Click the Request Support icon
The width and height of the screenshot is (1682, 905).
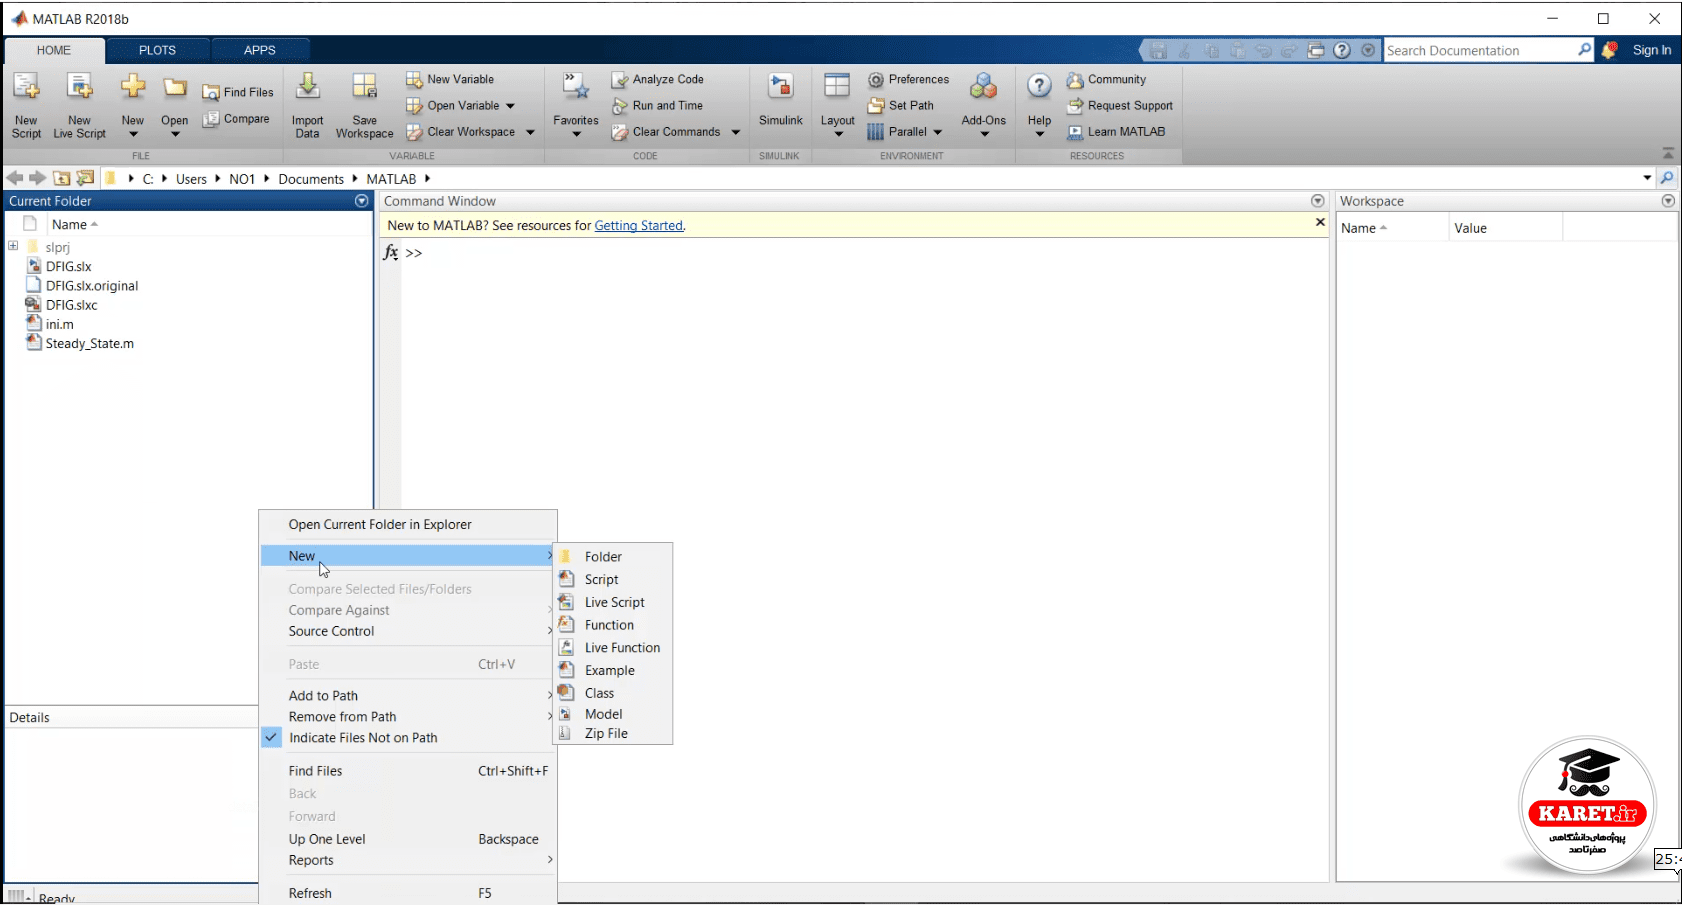pyautogui.click(x=1075, y=106)
